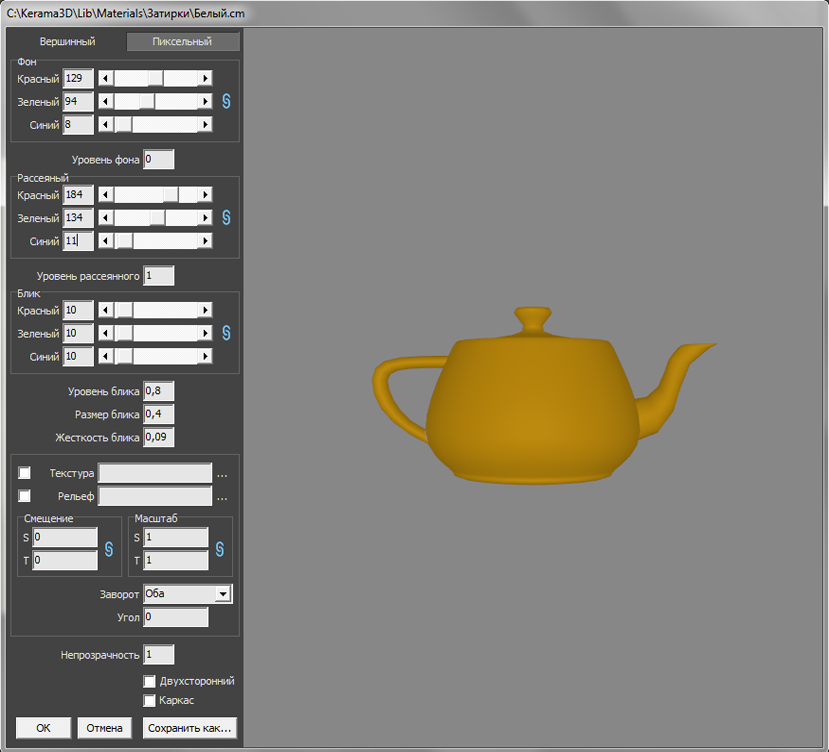This screenshot has width=829, height=752.
Task: Click the Отмена button
Action: [x=104, y=728]
